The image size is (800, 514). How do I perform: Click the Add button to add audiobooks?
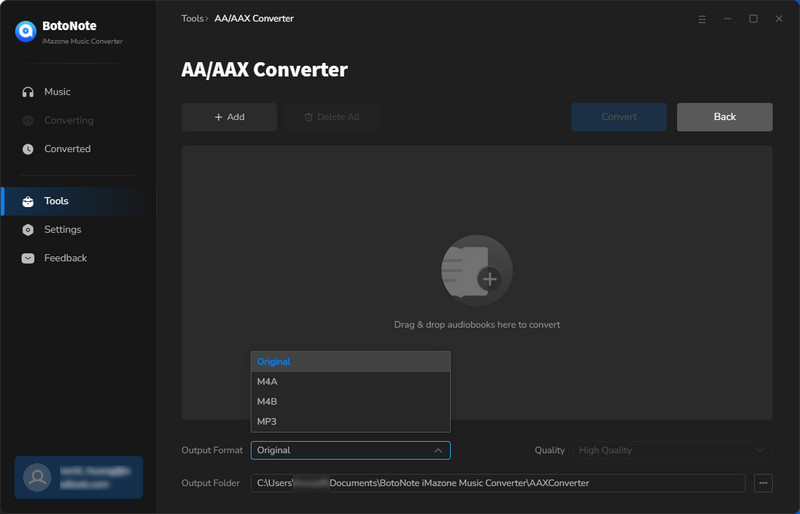[x=229, y=117]
